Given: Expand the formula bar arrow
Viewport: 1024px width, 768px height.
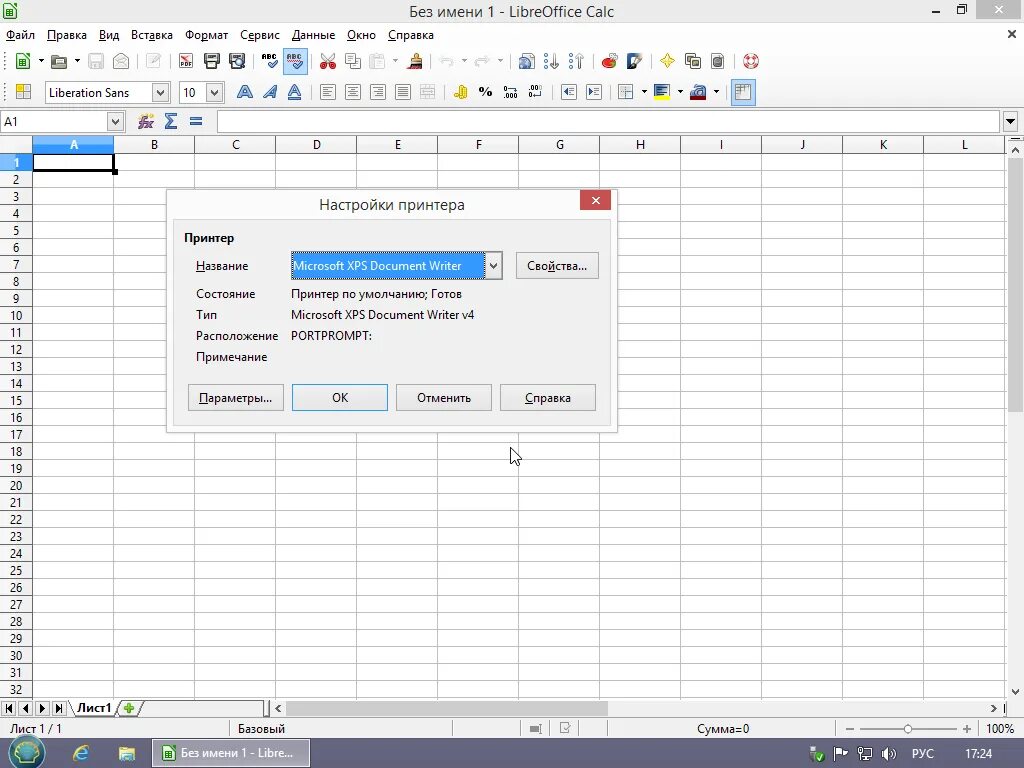Looking at the screenshot, I should 1010,121.
